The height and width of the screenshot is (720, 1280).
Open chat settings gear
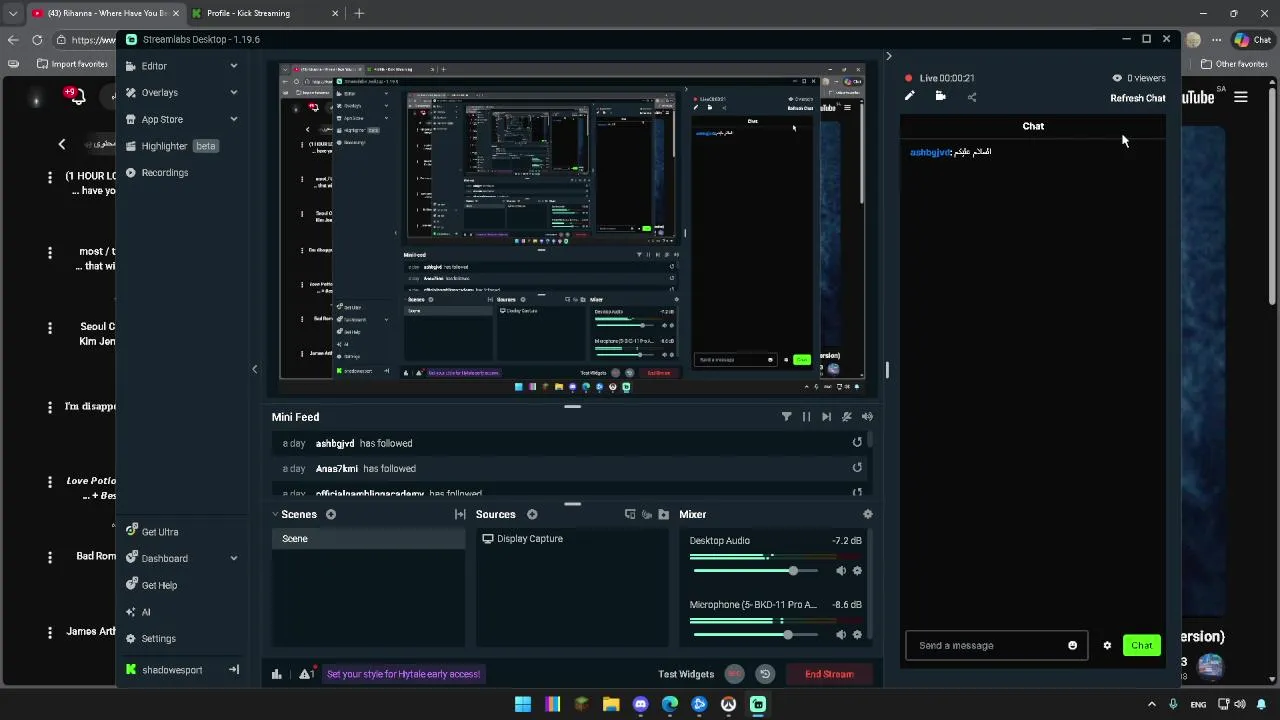pos(1107,645)
